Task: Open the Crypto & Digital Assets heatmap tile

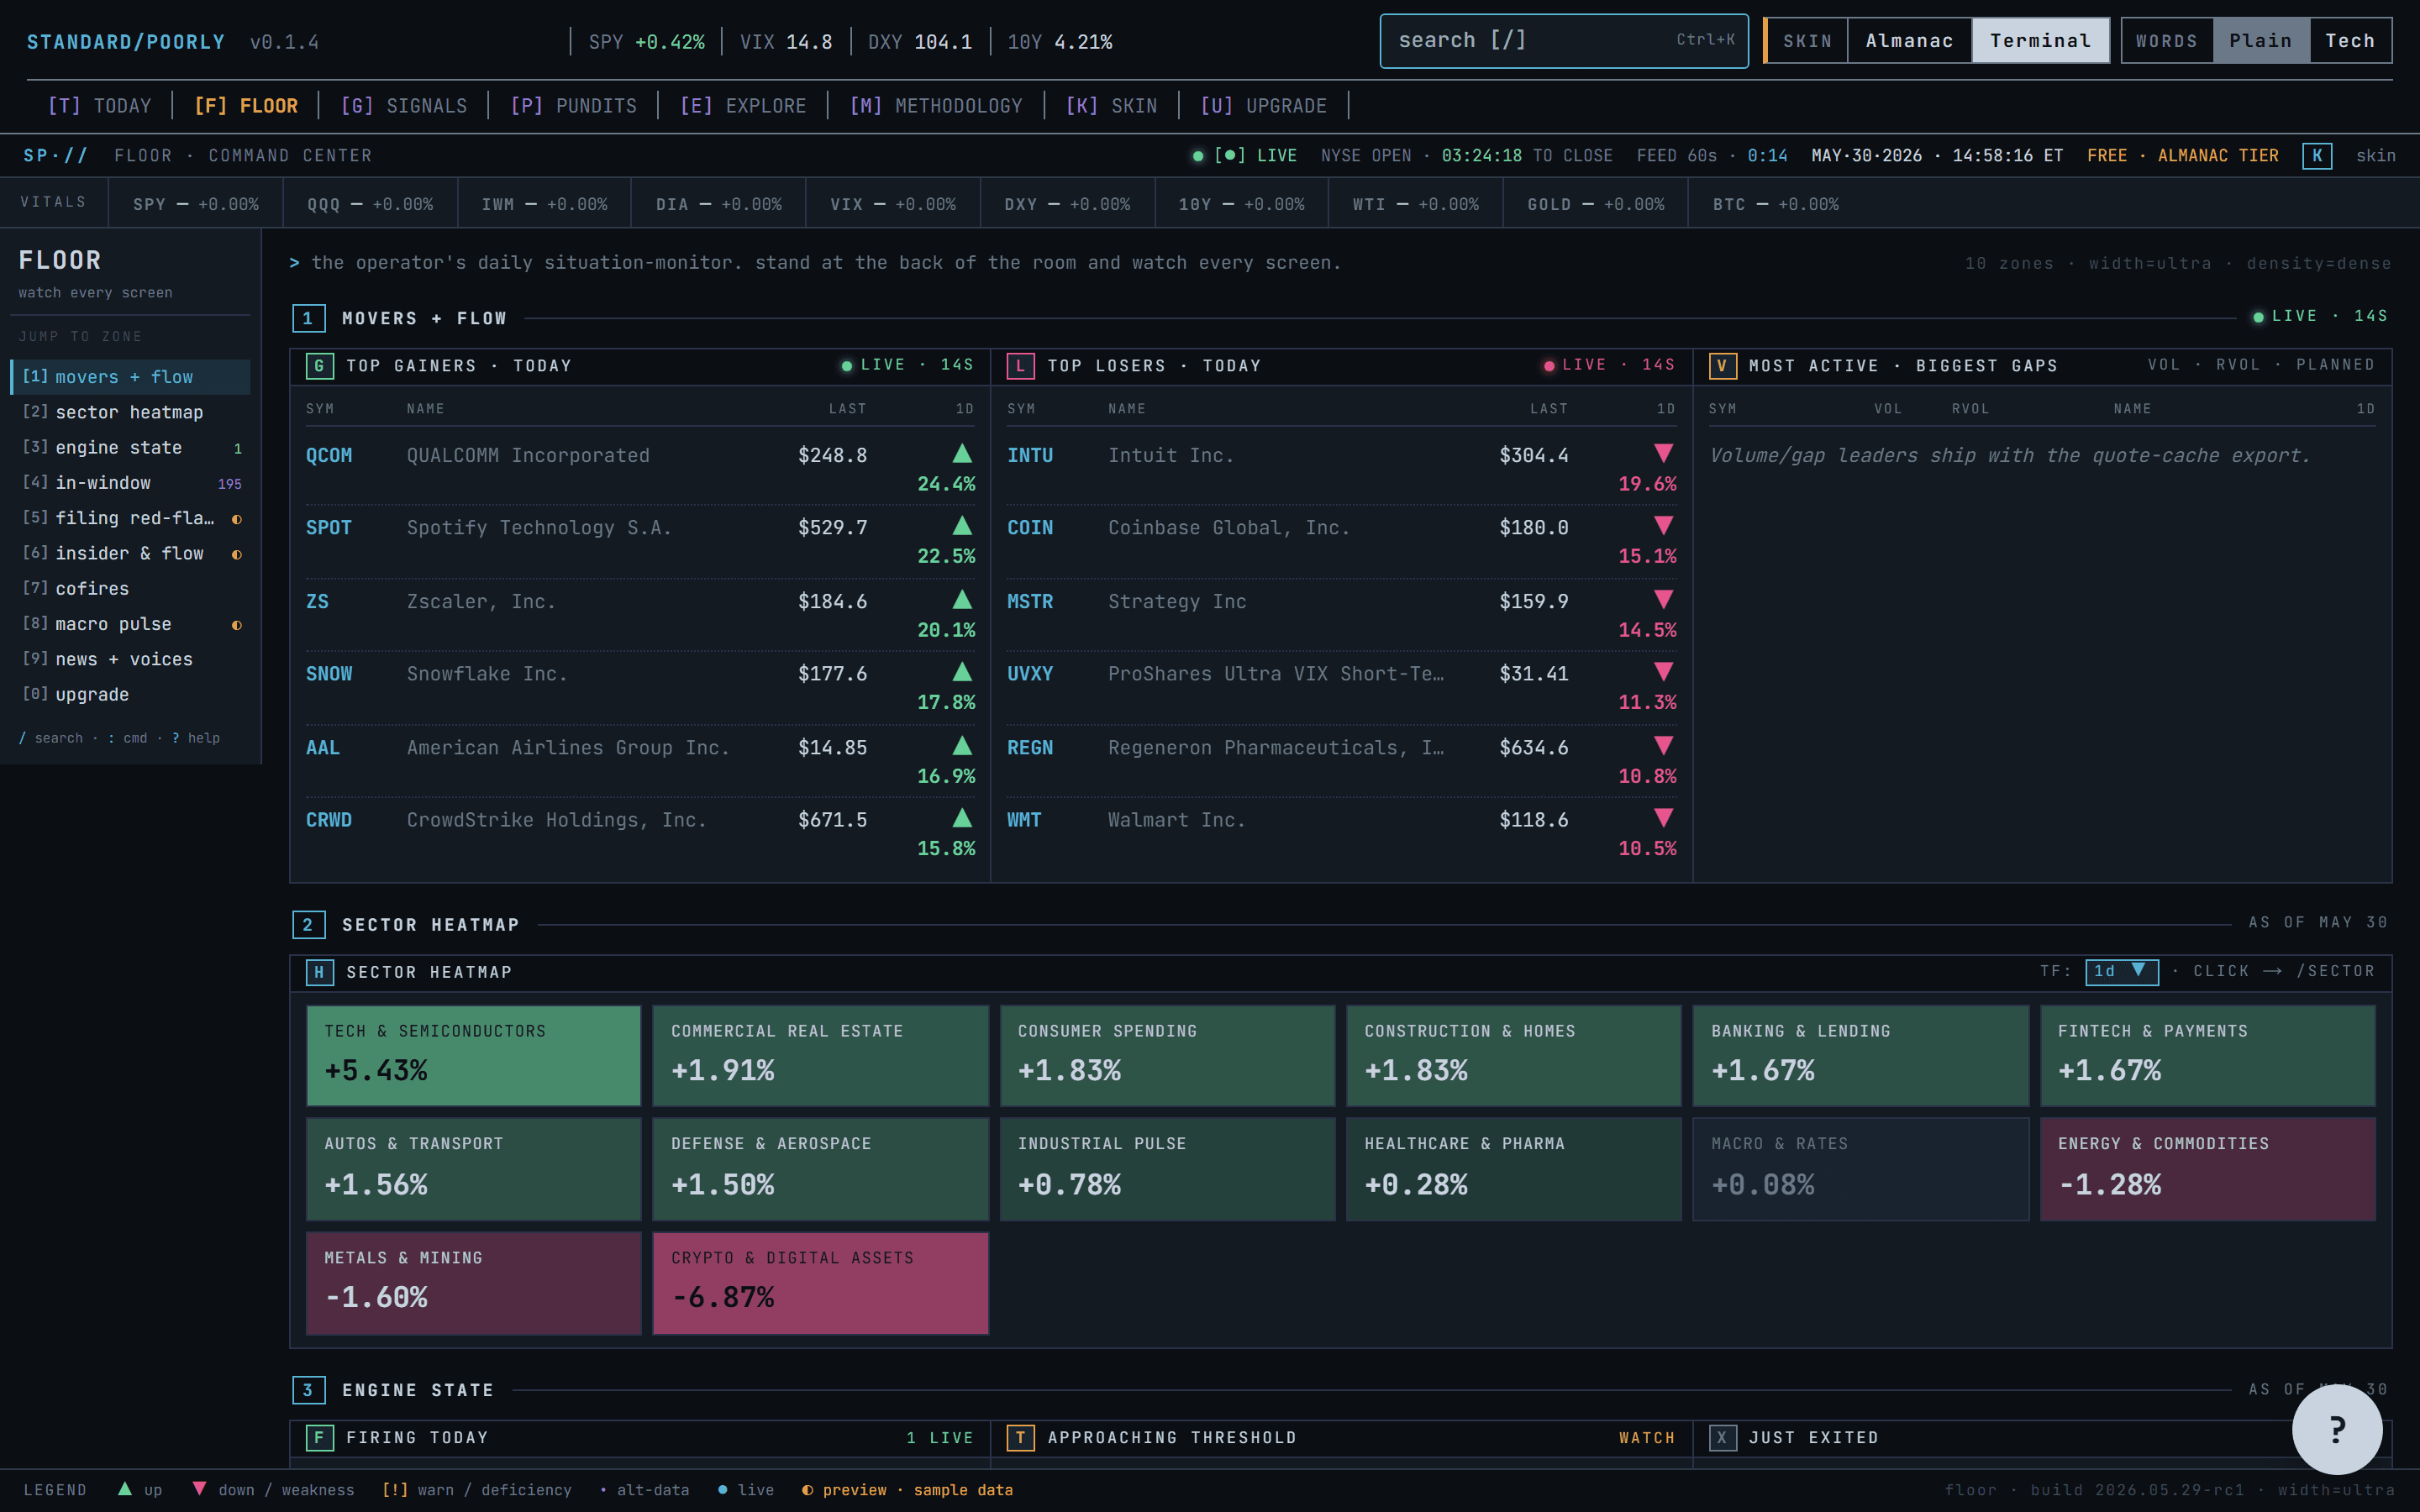Action: click(x=821, y=1283)
